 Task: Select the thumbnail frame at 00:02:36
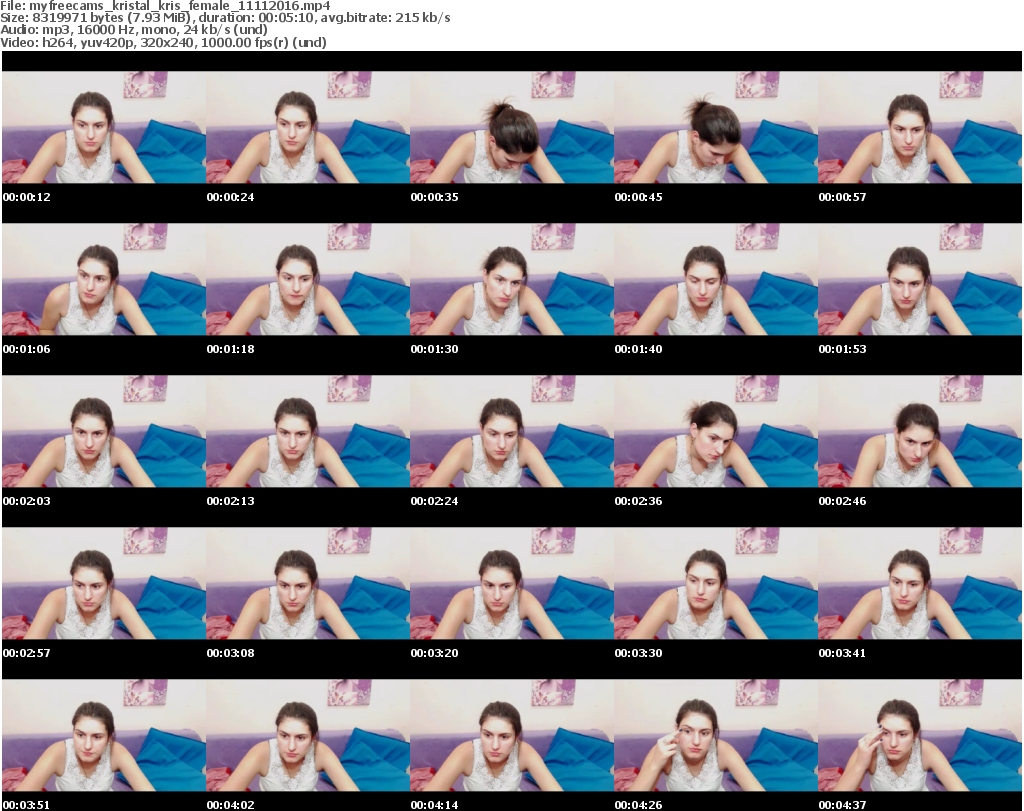point(716,432)
